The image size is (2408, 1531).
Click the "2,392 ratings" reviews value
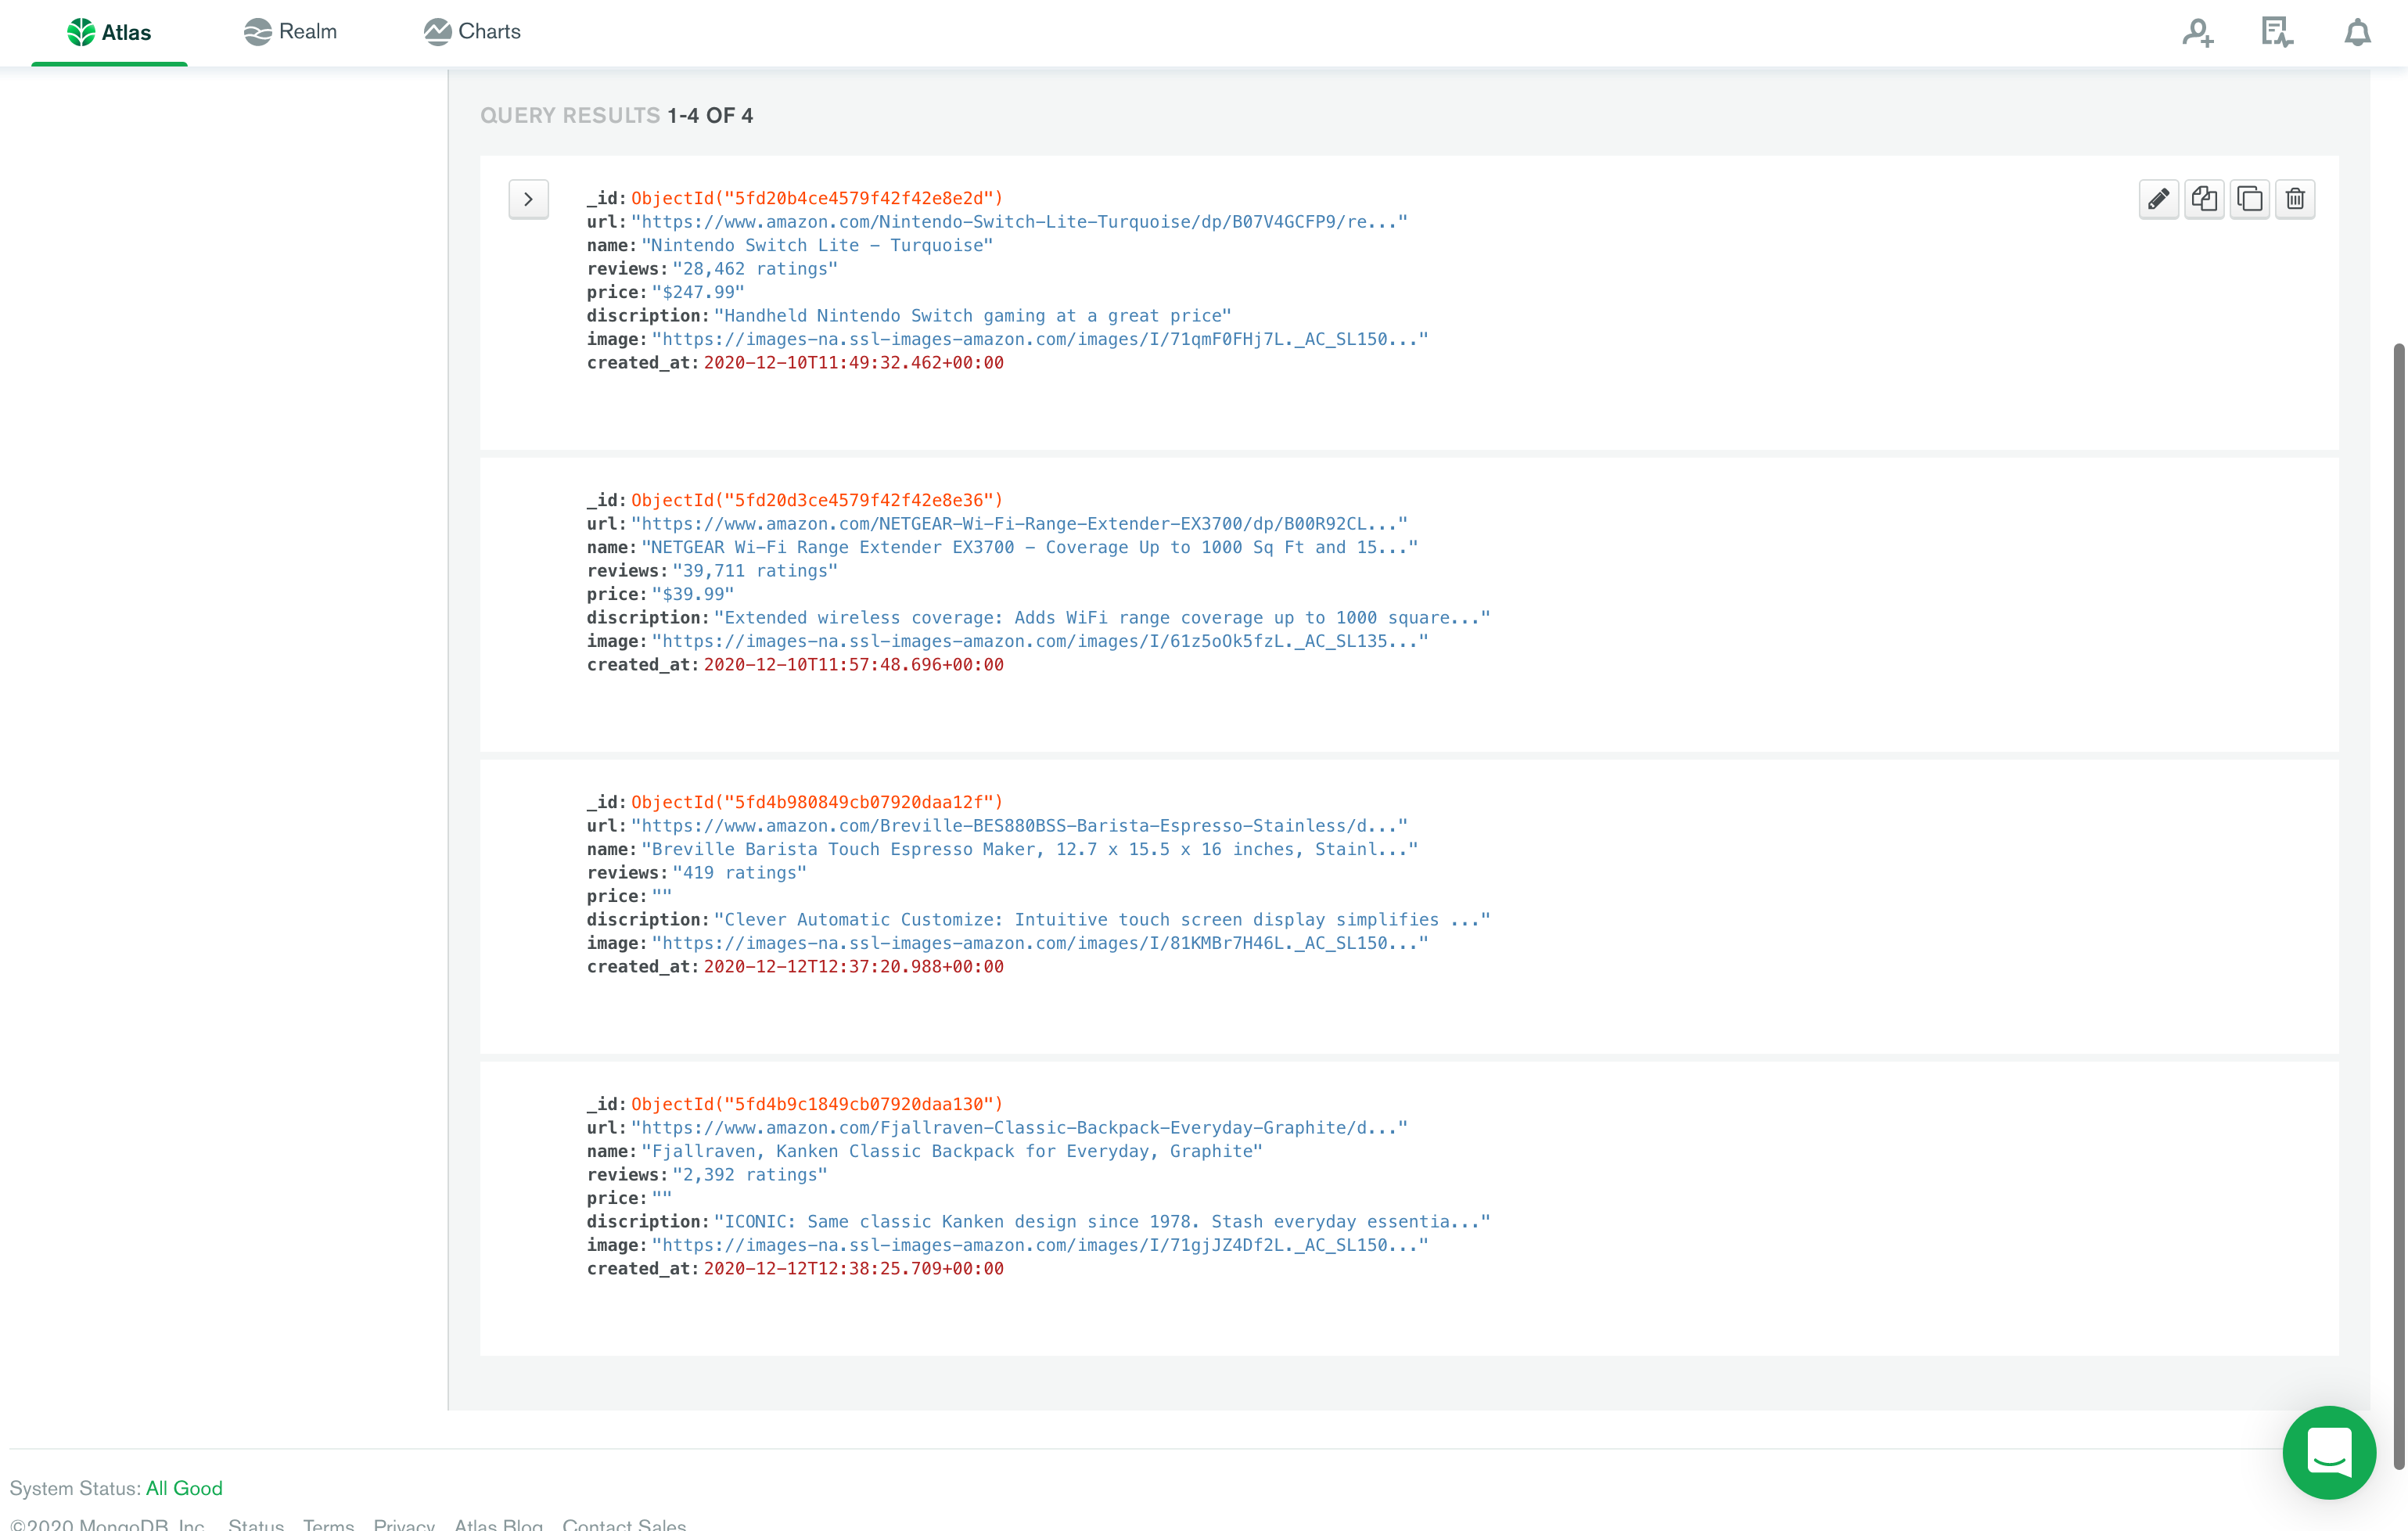coord(750,1175)
